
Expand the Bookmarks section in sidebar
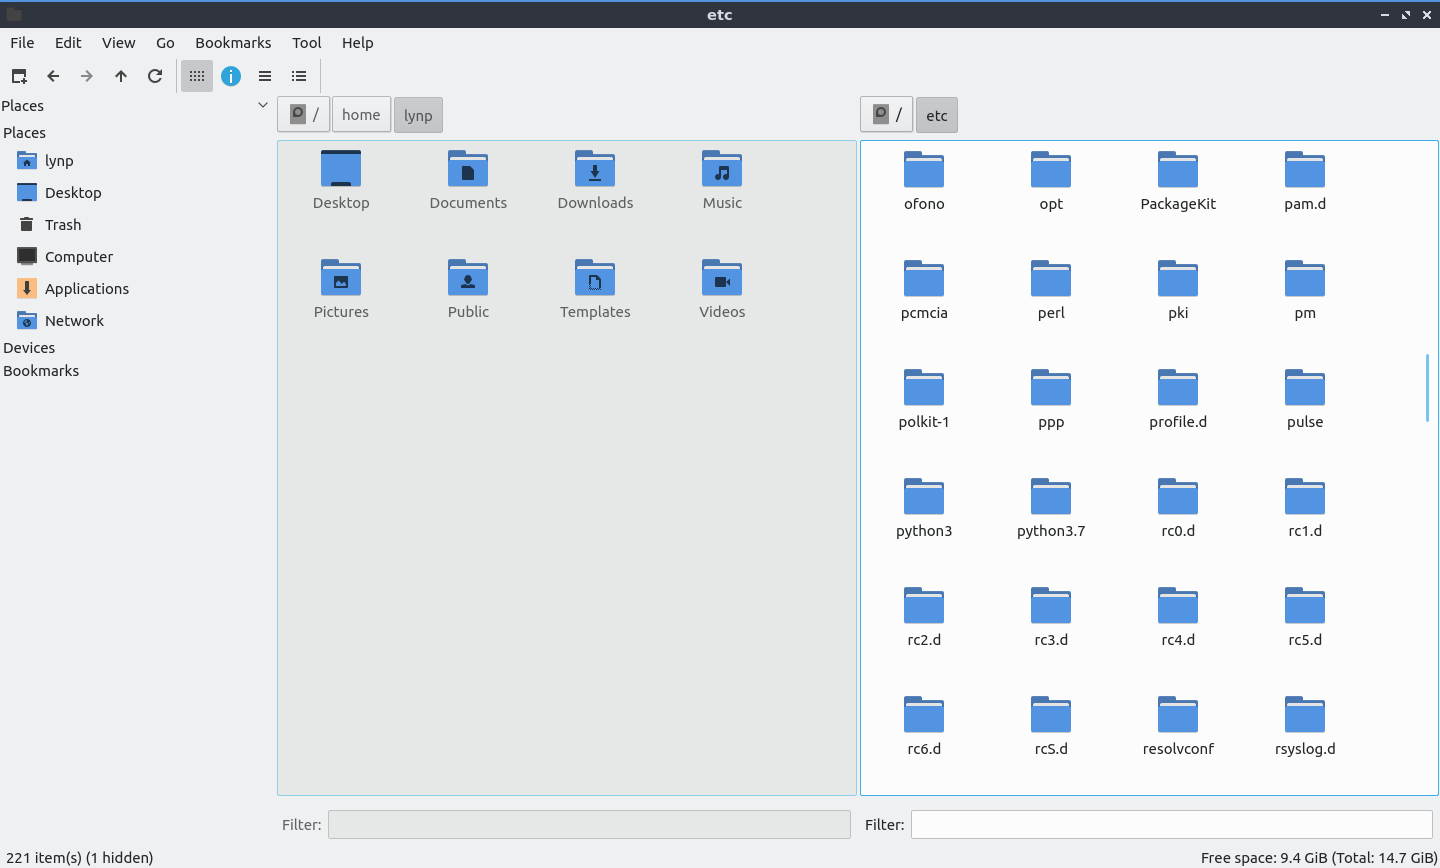(x=41, y=371)
